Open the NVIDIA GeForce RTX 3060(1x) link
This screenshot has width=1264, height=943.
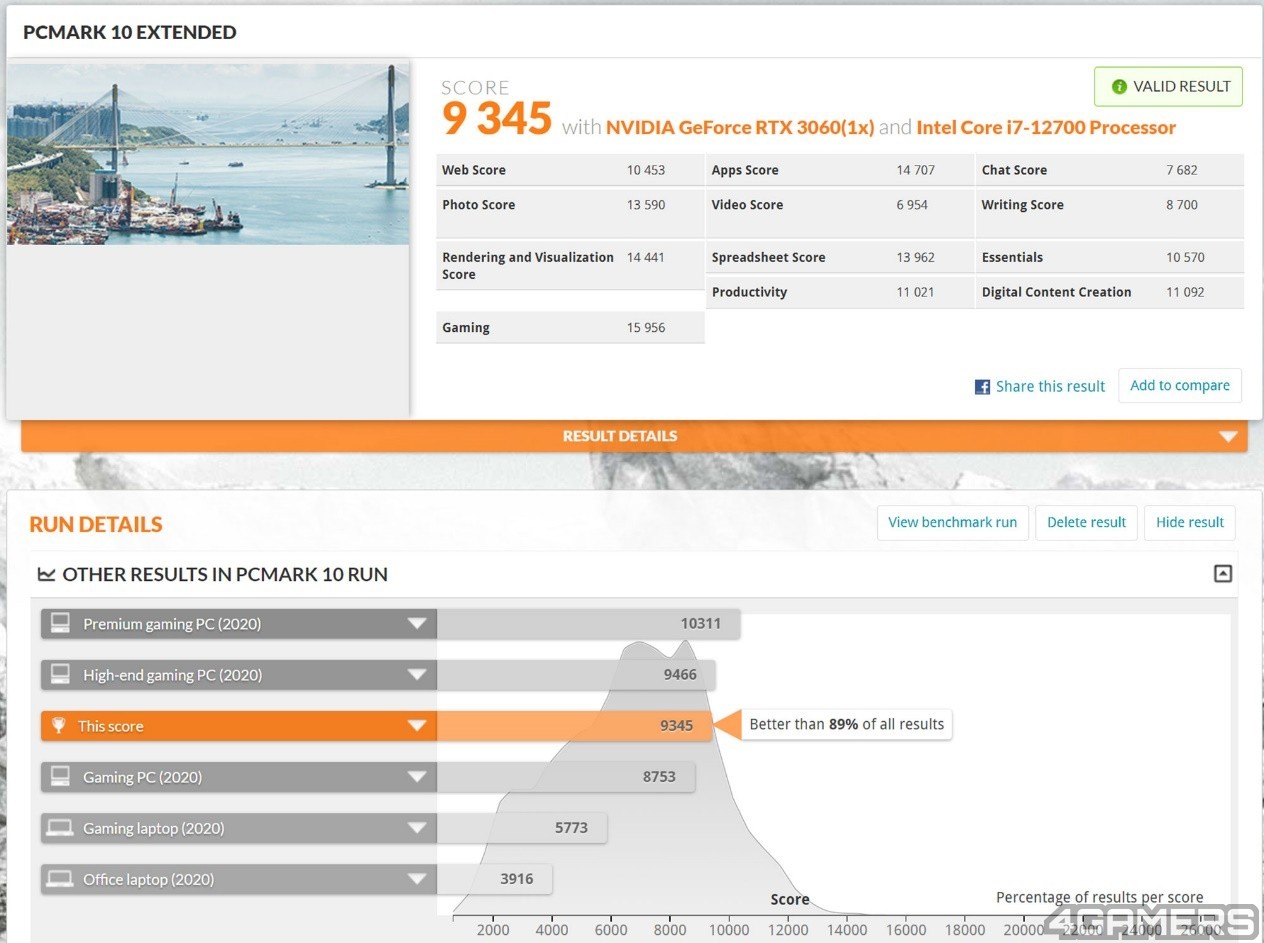(x=740, y=128)
